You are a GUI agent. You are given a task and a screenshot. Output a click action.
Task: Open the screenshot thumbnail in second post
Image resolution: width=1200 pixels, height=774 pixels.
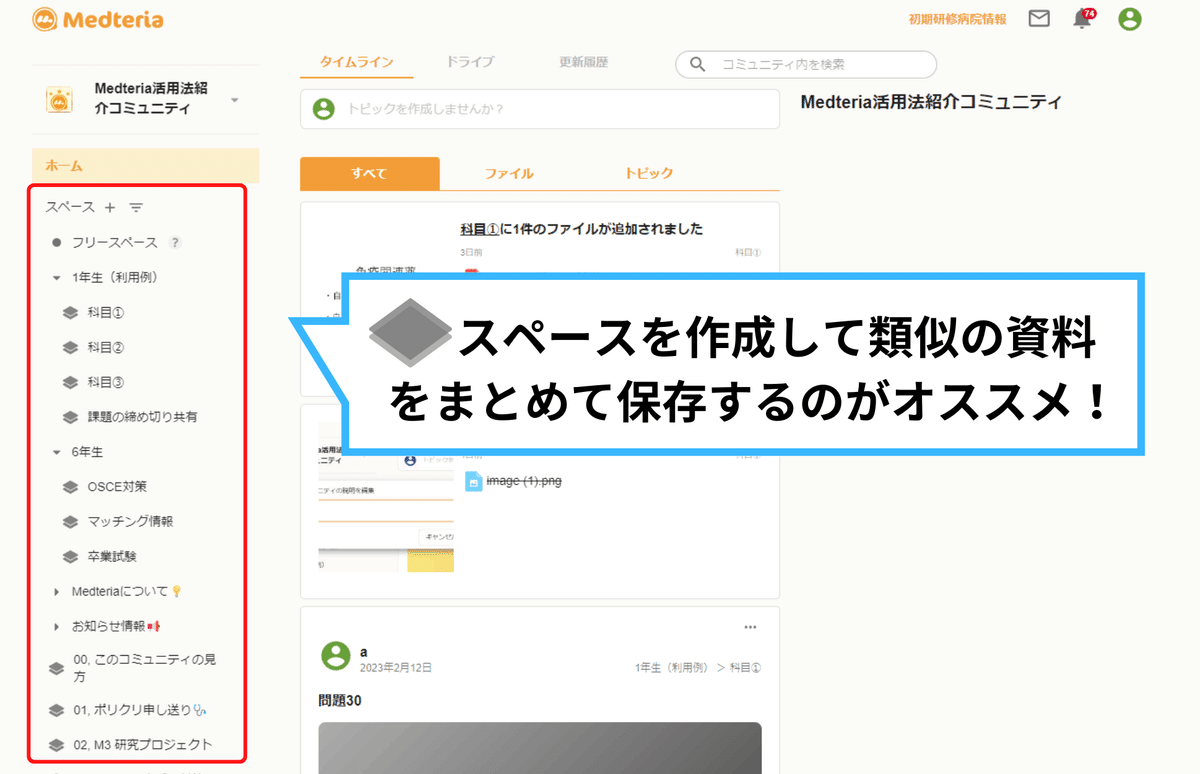[x=386, y=497]
